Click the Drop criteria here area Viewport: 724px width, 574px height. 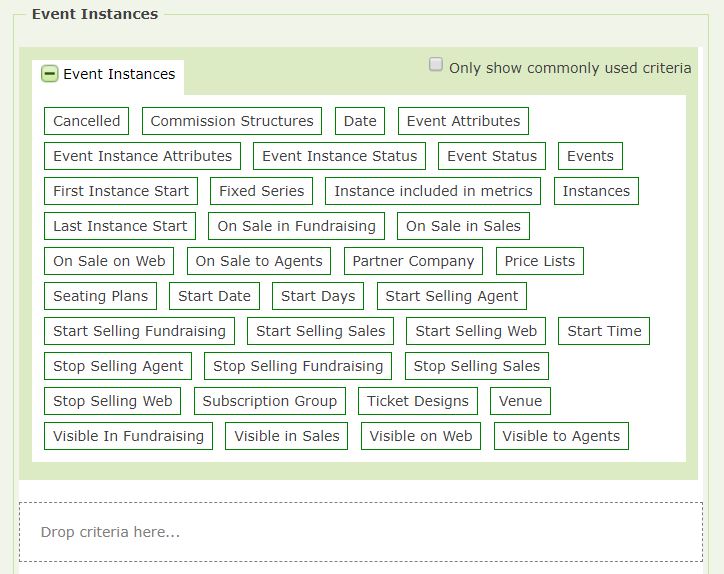tap(361, 532)
